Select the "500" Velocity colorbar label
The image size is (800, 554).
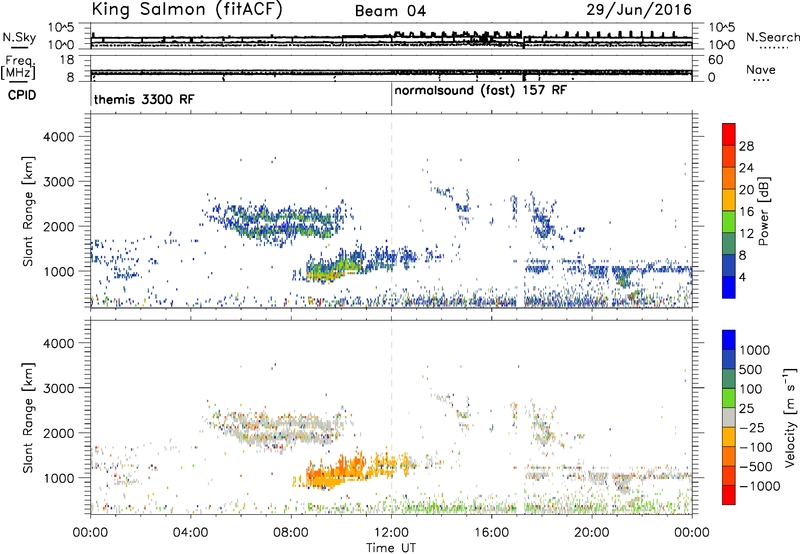pos(751,369)
